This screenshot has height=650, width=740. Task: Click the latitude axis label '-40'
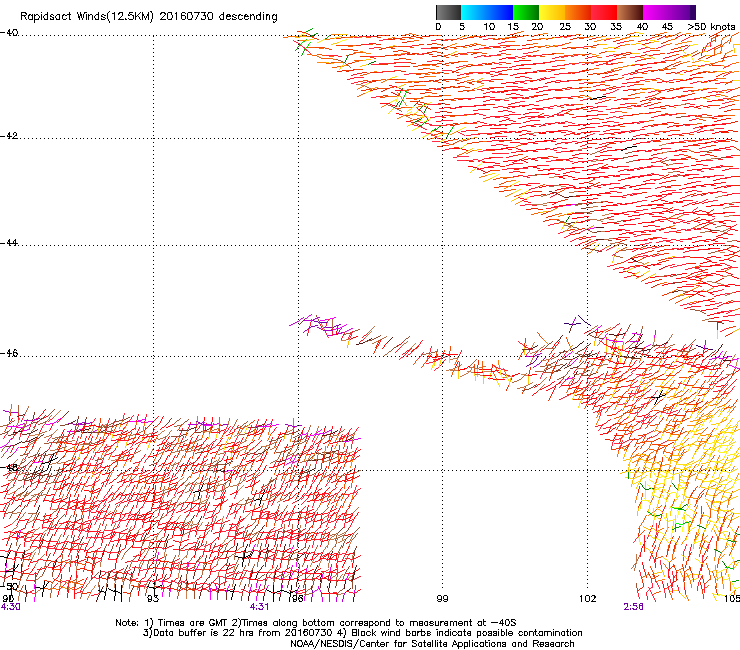click(x=9, y=33)
